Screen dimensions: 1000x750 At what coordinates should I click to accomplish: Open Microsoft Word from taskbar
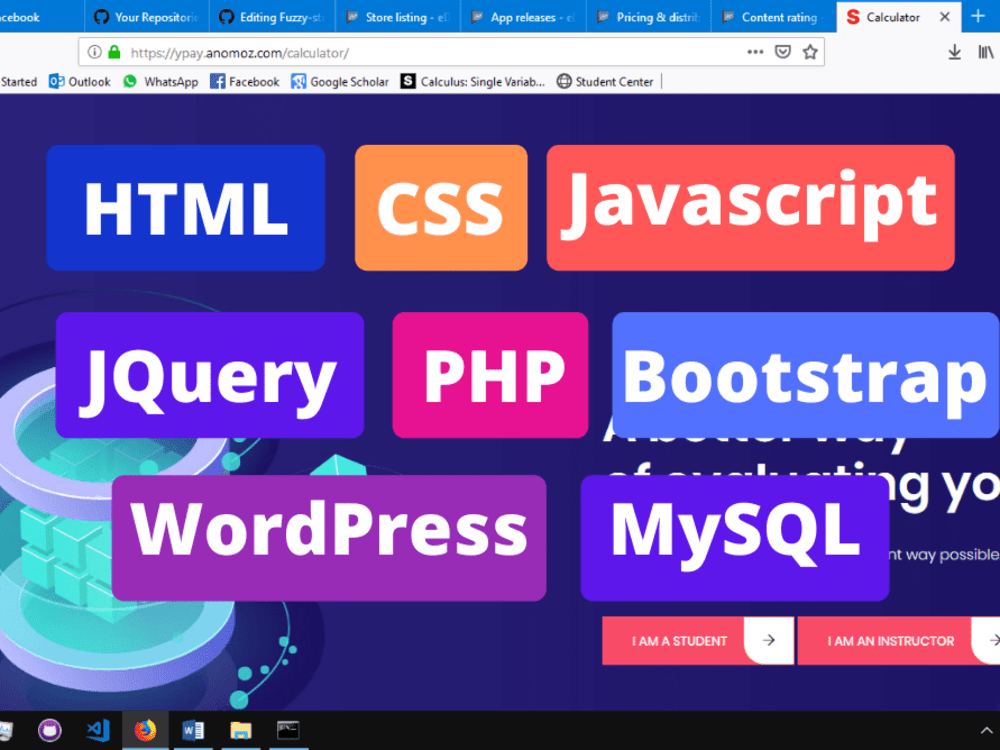[x=193, y=730]
